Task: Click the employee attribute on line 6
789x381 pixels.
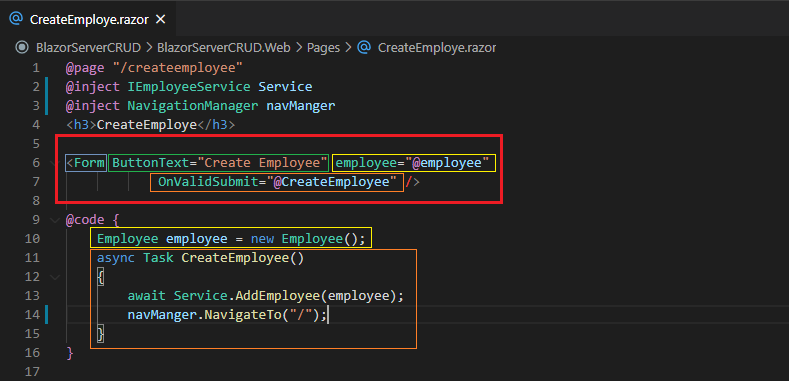Action: pos(366,163)
